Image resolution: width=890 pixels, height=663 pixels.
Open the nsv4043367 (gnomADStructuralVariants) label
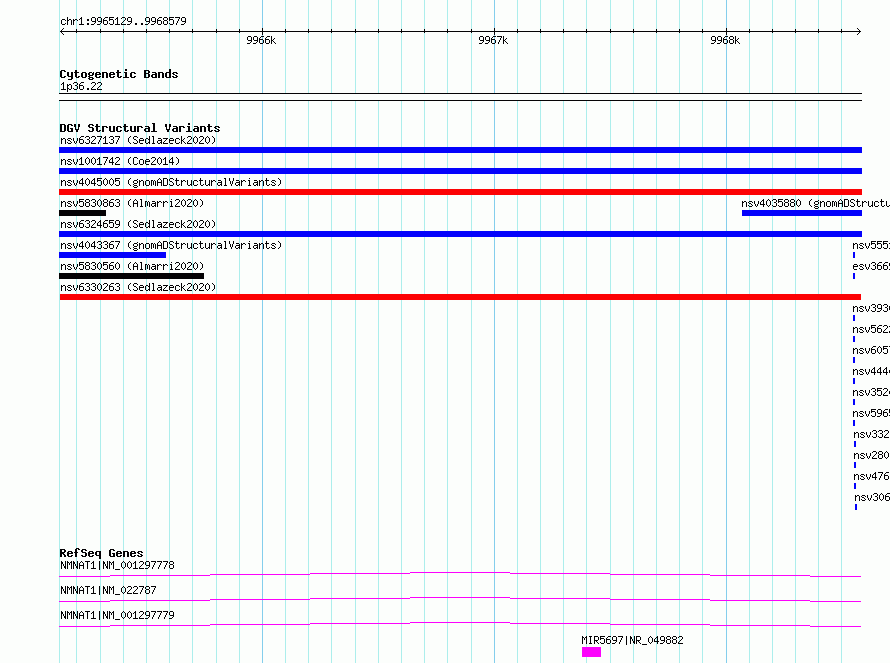(x=171, y=245)
